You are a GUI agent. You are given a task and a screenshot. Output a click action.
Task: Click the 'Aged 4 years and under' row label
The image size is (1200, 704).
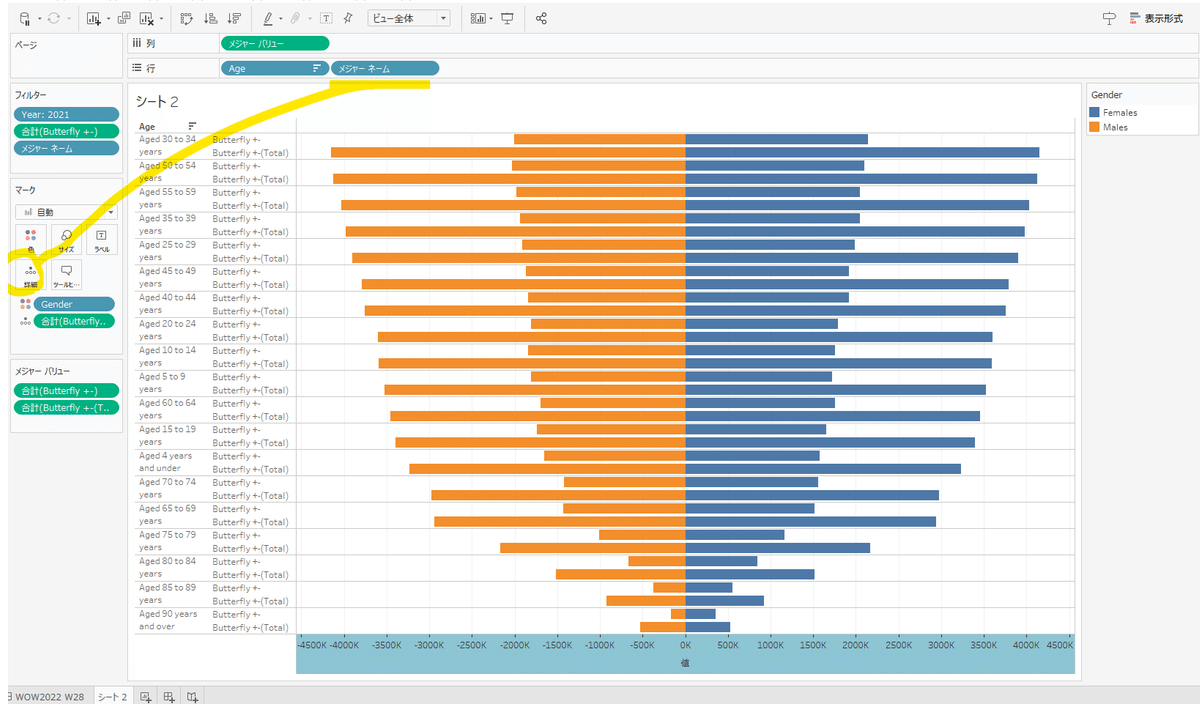[x=165, y=462]
